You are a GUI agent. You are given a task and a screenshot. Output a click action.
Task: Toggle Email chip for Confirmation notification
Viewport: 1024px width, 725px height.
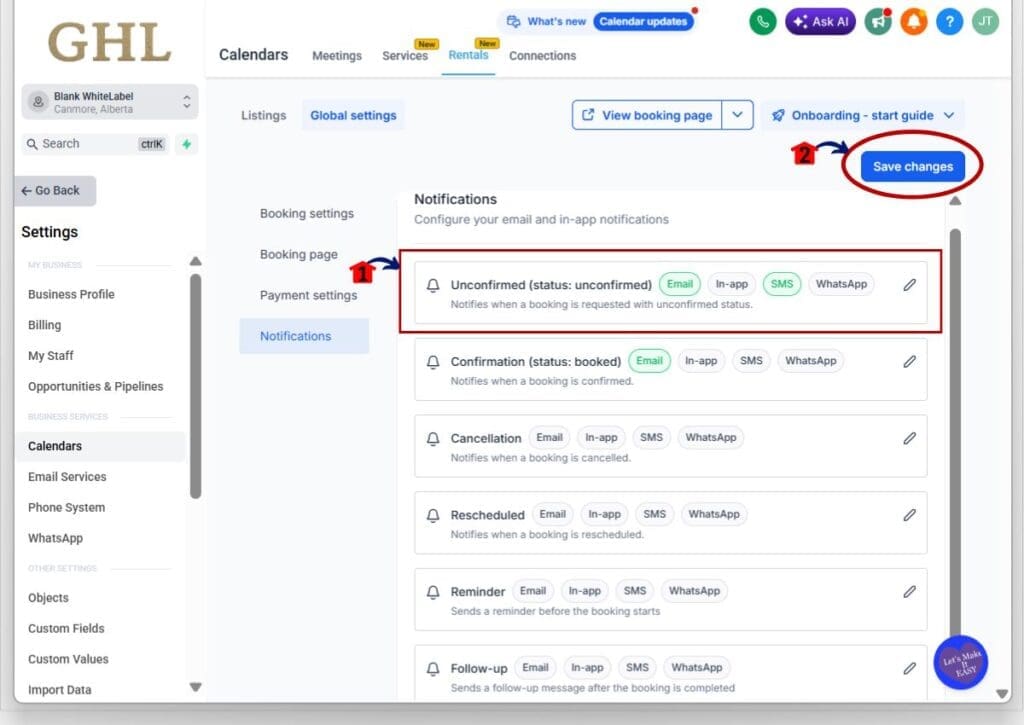point(649,361)
